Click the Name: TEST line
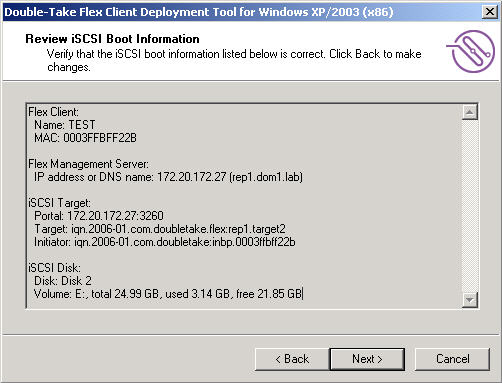 (65, 125)
